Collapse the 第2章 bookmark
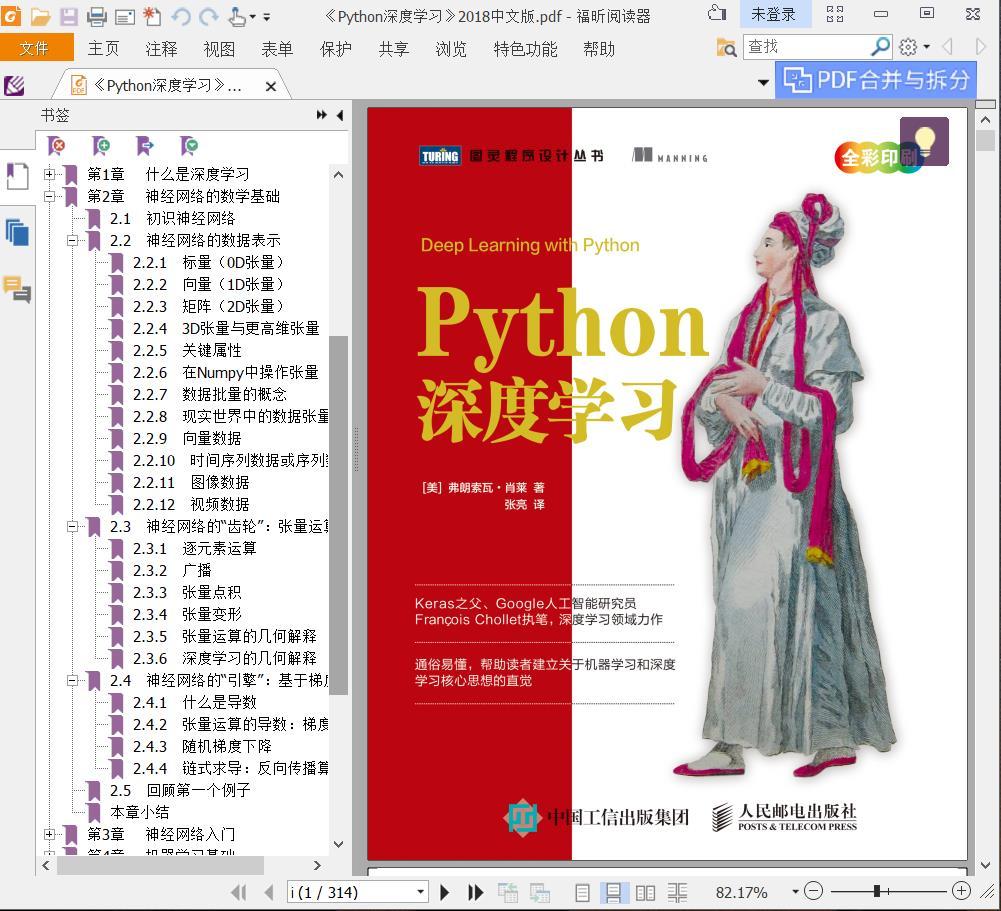 pos(49,196)
